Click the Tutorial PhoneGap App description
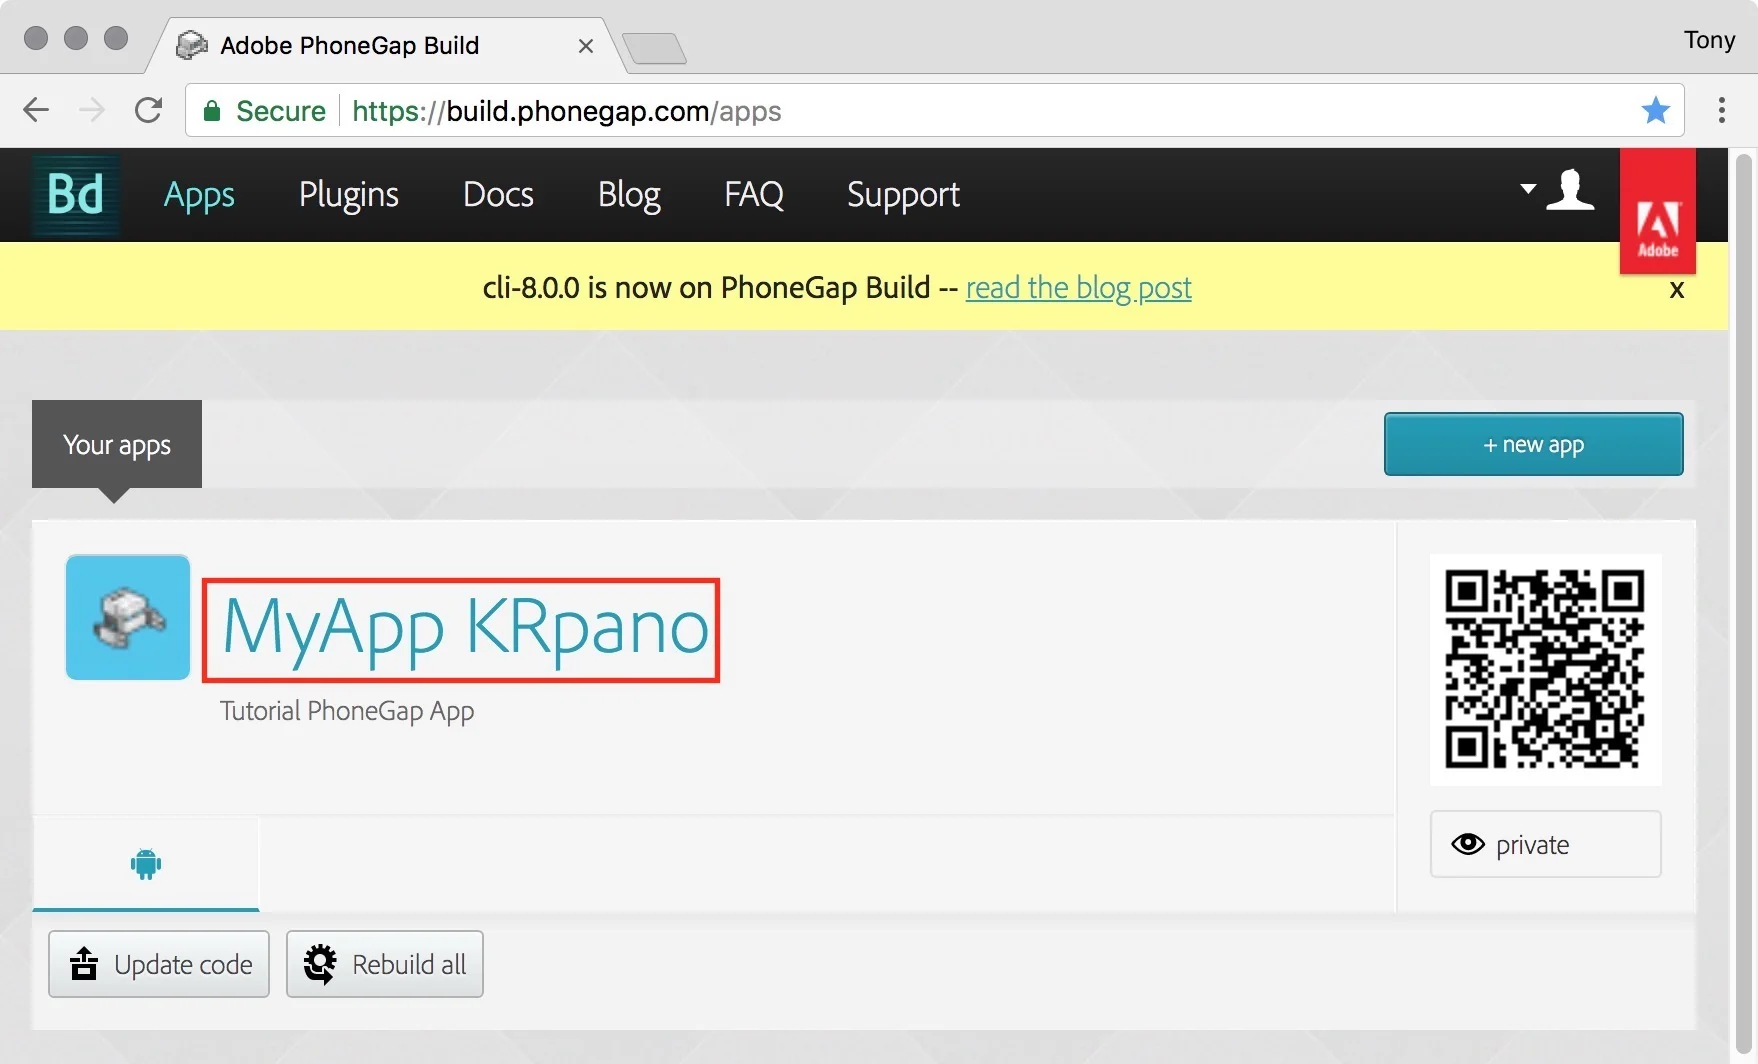 point(347,711)
